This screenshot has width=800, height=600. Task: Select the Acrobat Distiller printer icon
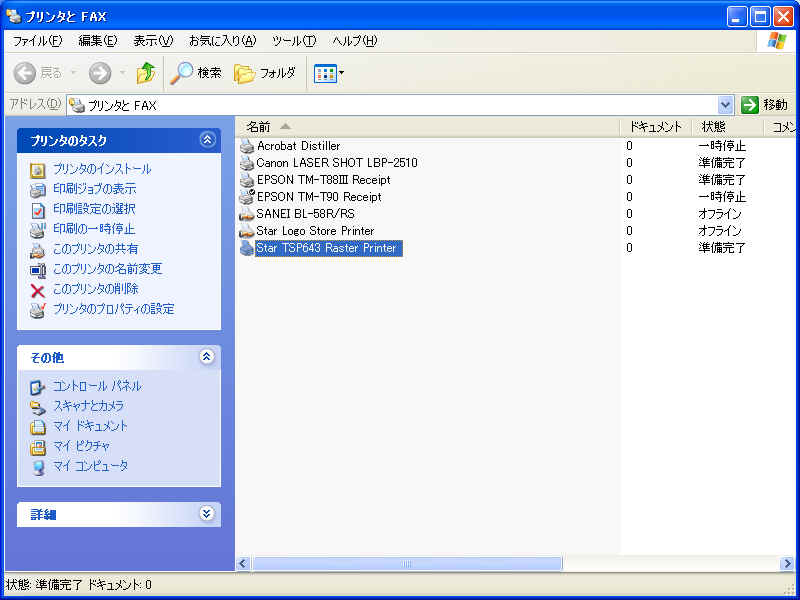[247, 146]
